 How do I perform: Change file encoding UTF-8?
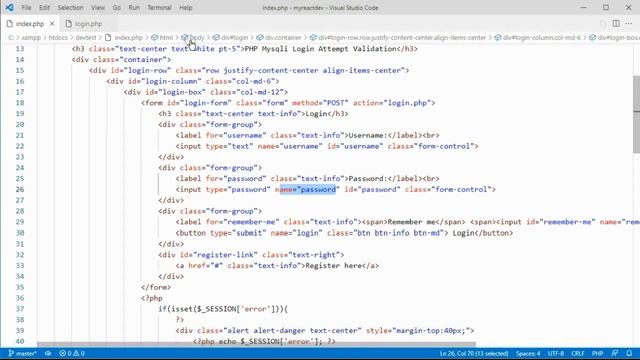click(556, 353)
